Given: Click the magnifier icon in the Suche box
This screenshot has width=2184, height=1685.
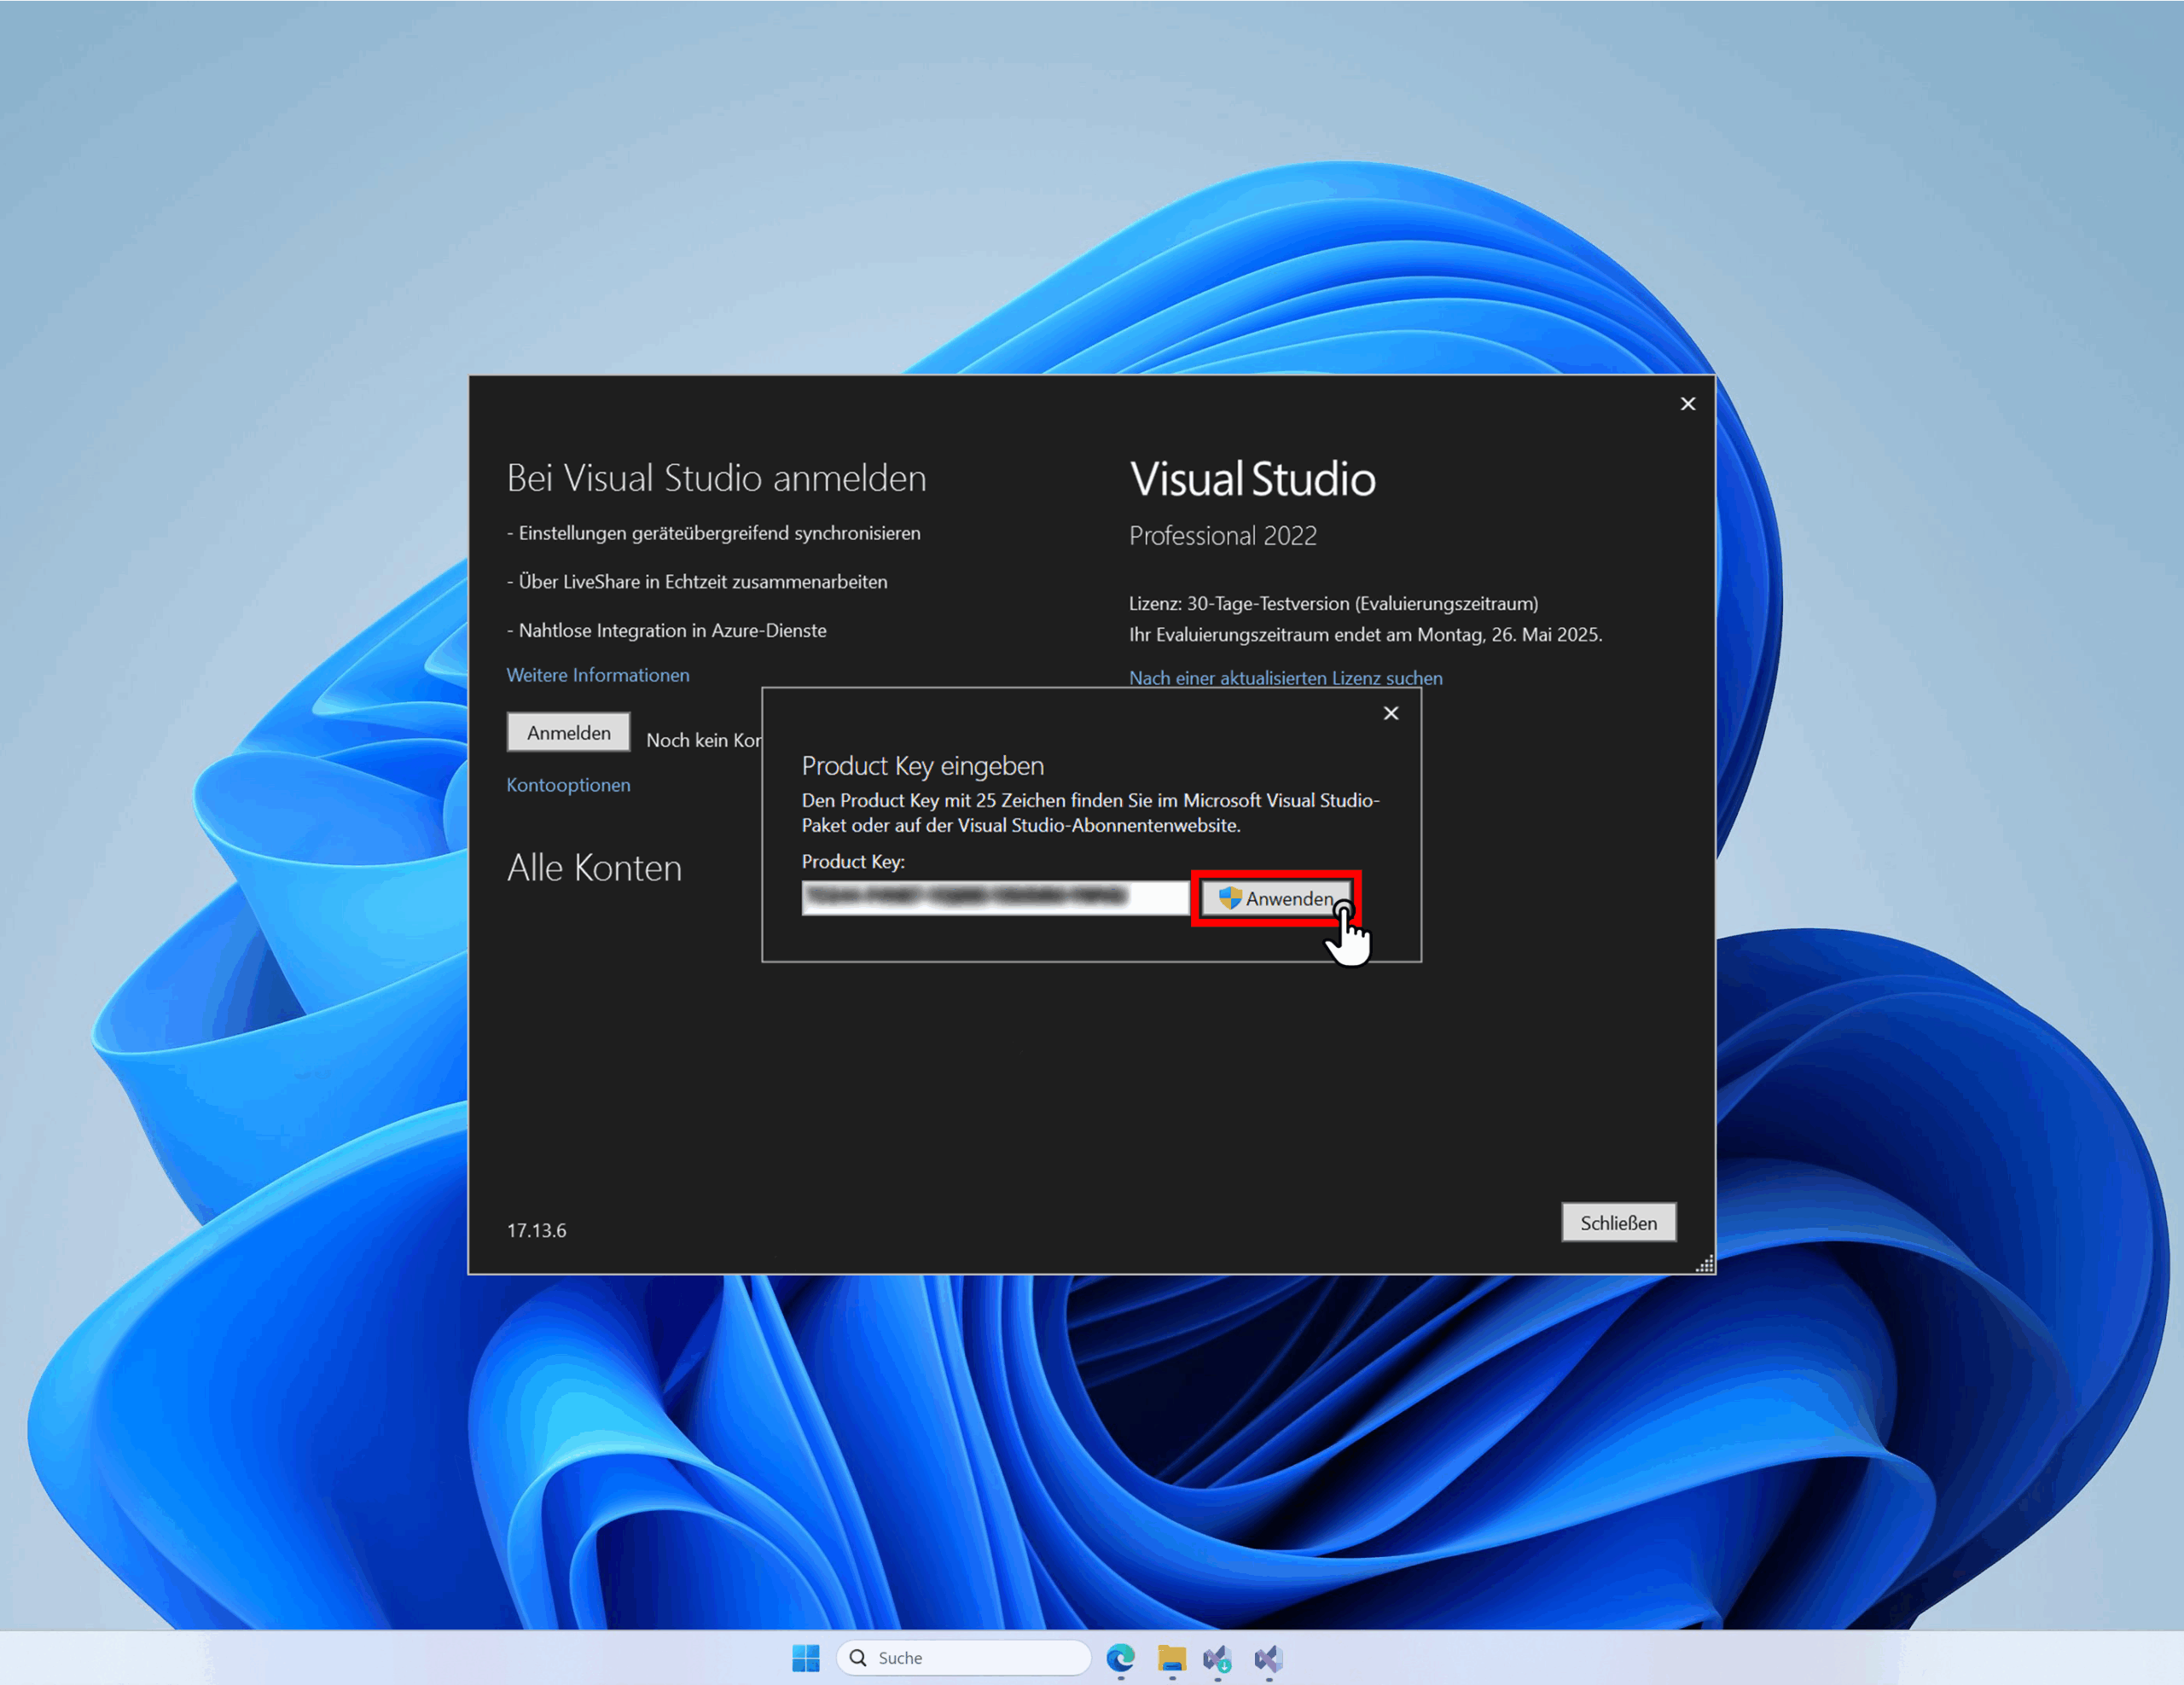Looking at the screenshot, I should pos(858,1658).
